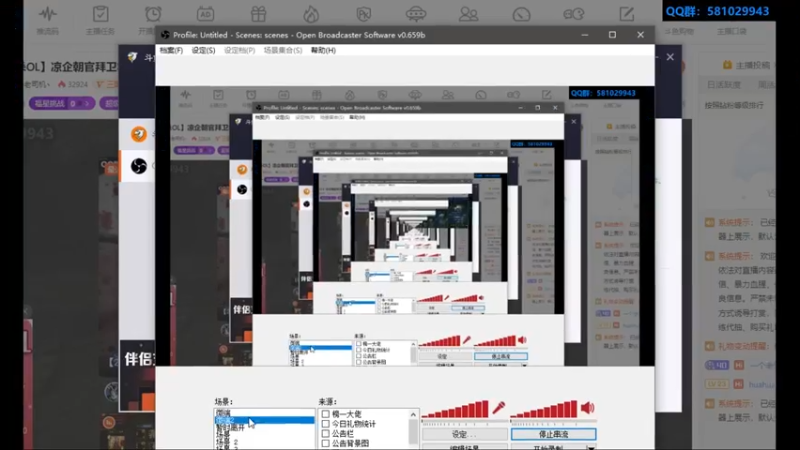The height and width of the screenshot is (450, 800).
Task: Adjust the desktop audio volume meter bars
Action: click(544, 410)
